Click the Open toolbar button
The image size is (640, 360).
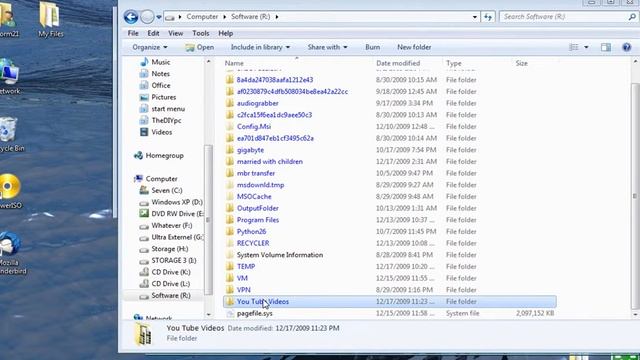pyautogui.click(x=200, y=47)
